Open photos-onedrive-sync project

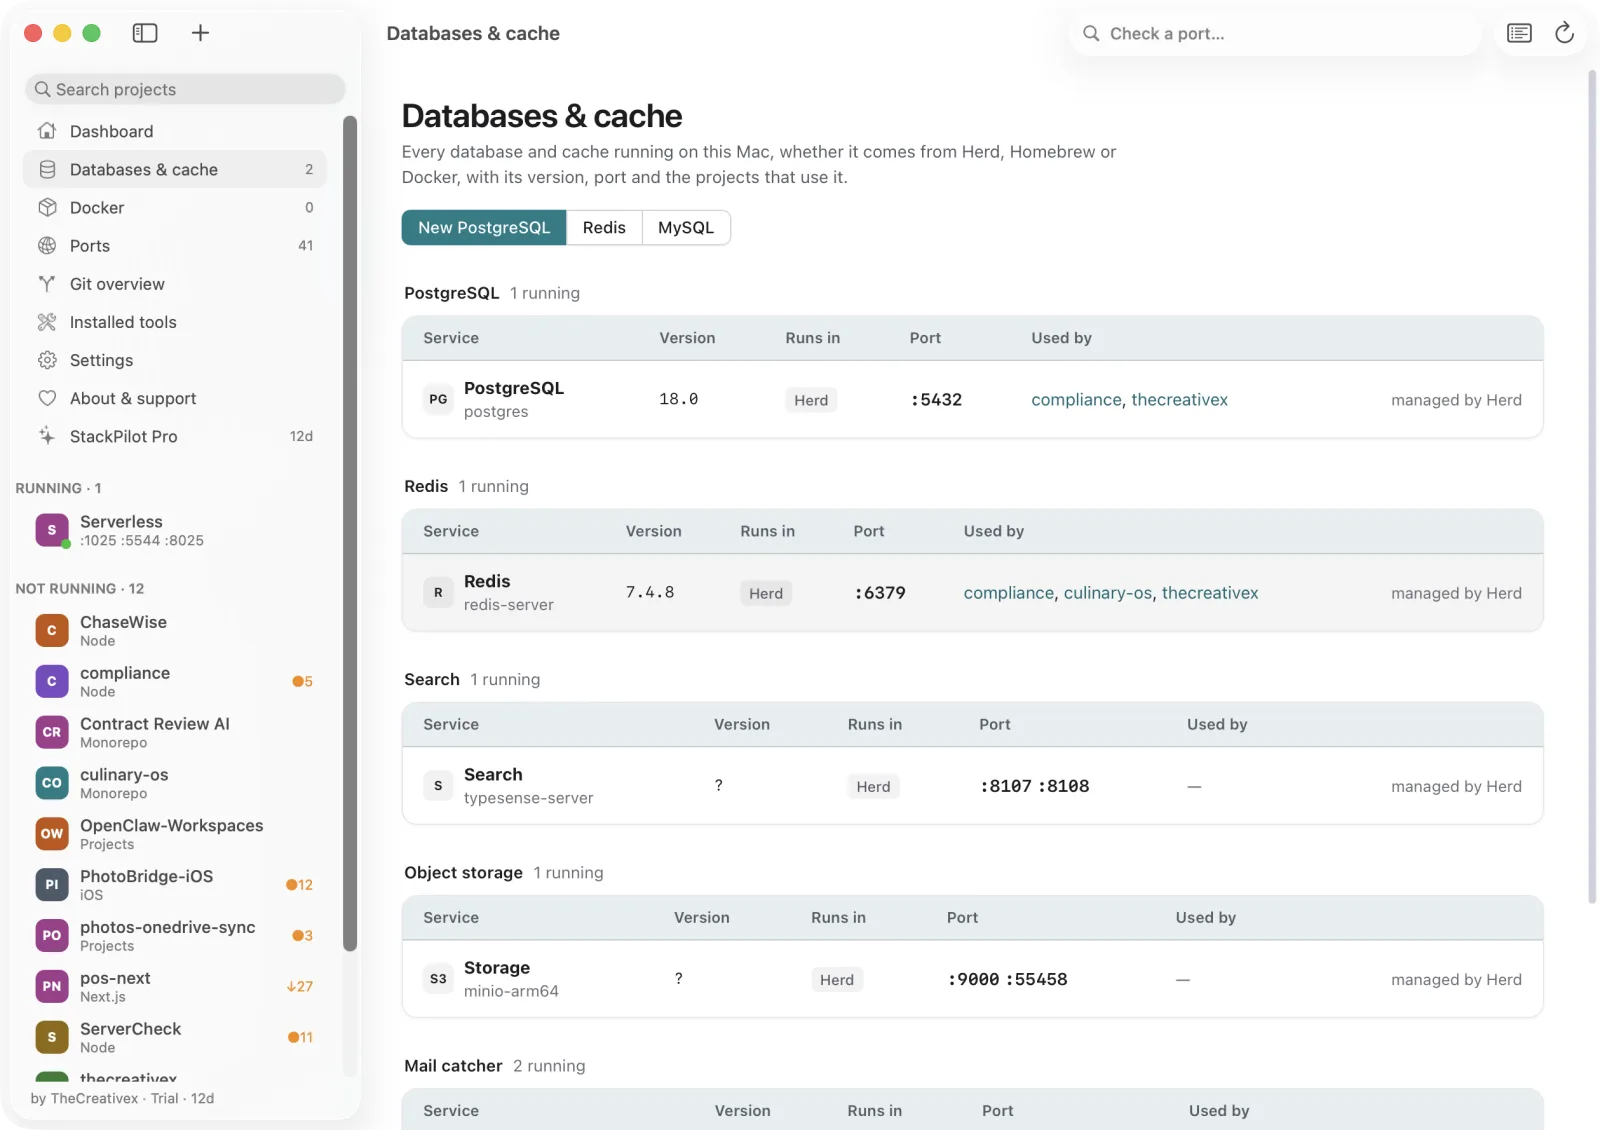[x=175, y=935]
